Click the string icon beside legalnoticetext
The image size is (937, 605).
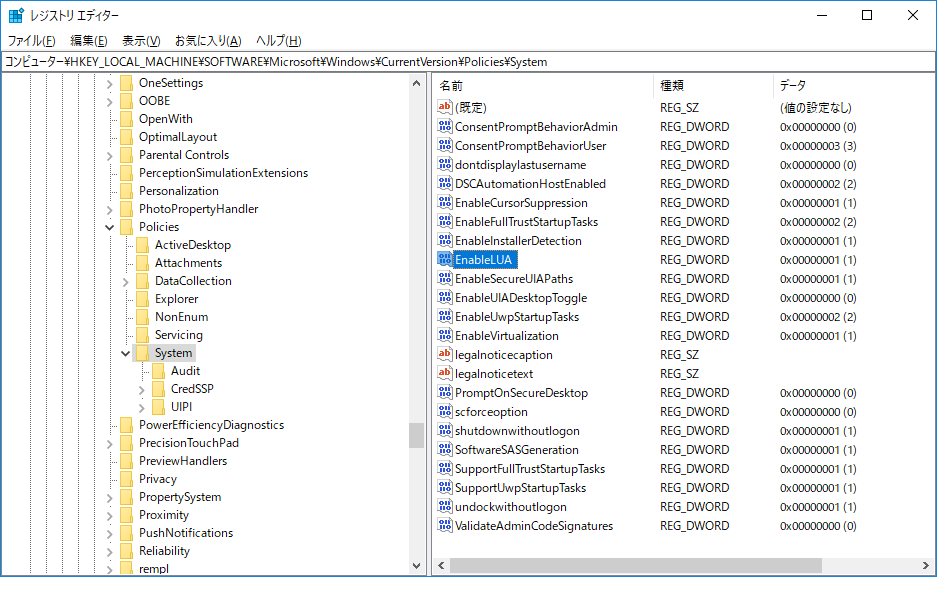click(445, 373)
